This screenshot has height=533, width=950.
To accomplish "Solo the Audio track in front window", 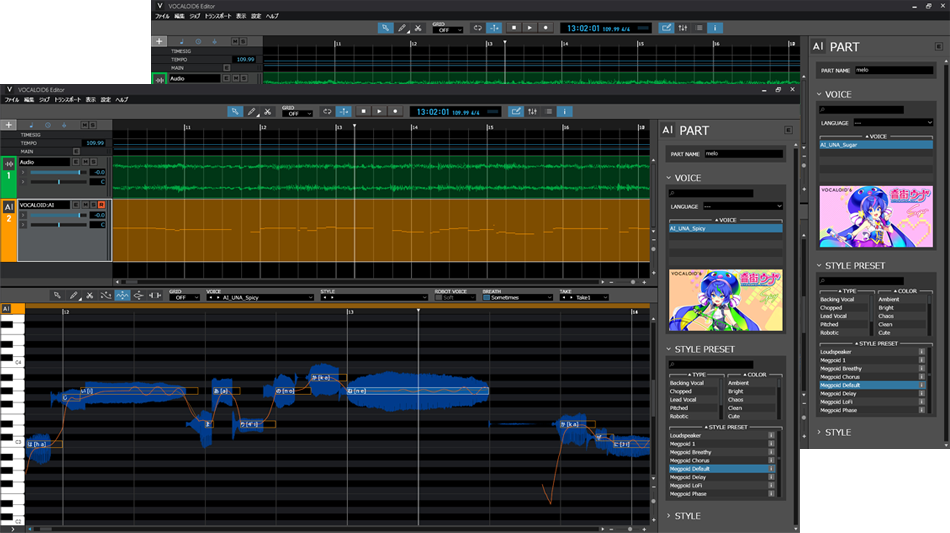I will [x=93, y=162].
